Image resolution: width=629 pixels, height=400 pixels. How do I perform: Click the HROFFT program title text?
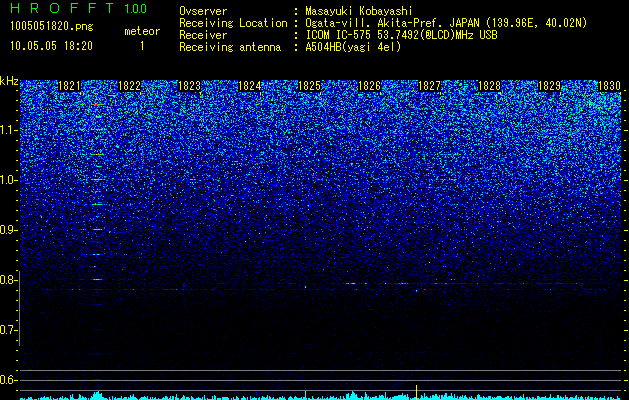click(62, 8)
